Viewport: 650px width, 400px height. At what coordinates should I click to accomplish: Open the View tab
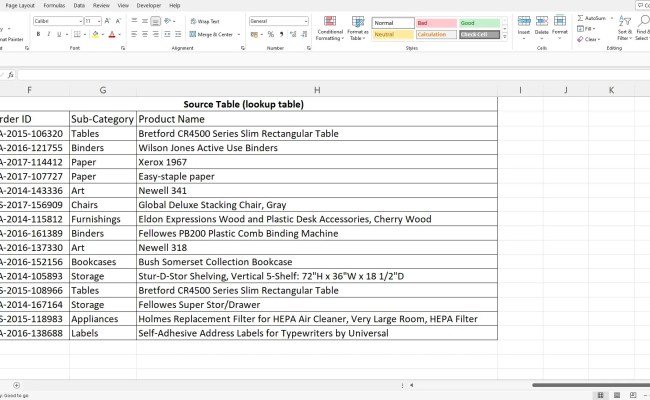coord(123,5)
